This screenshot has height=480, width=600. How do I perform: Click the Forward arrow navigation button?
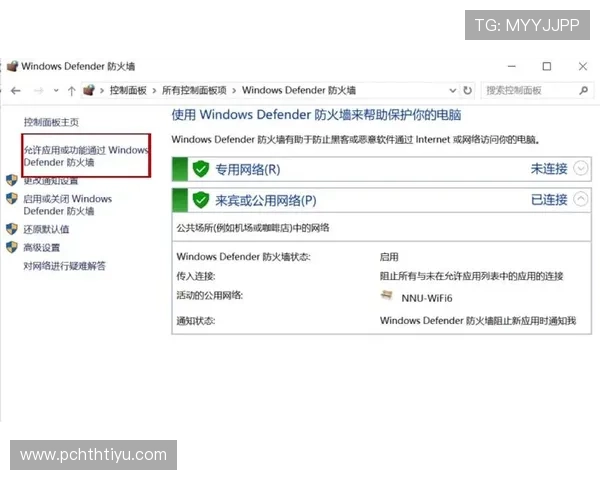point(38,91)
